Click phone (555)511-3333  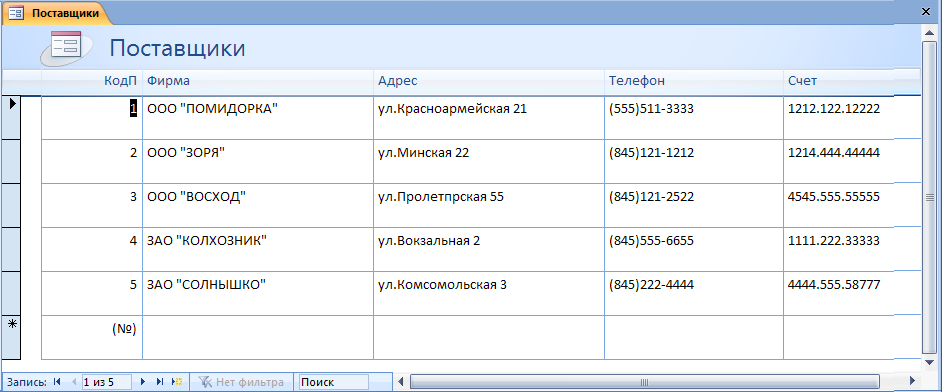click(694, 118)
